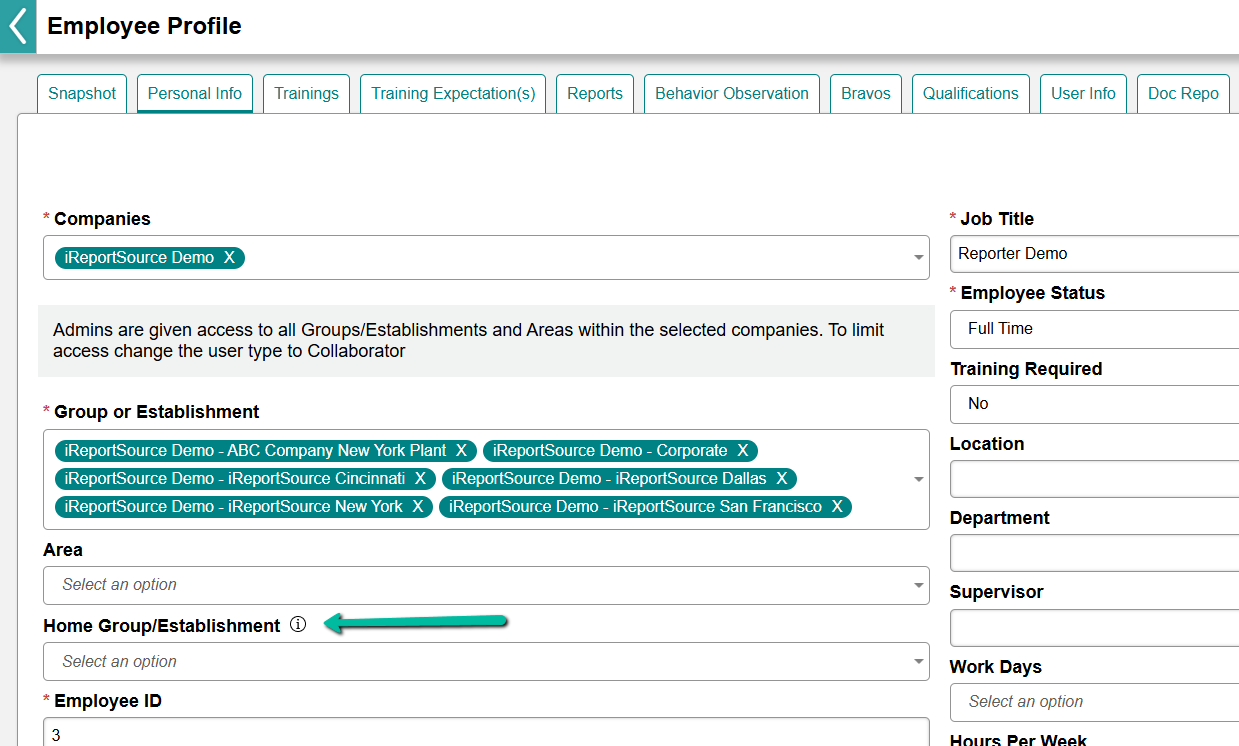Click the Work Days label

click(996, 667)
